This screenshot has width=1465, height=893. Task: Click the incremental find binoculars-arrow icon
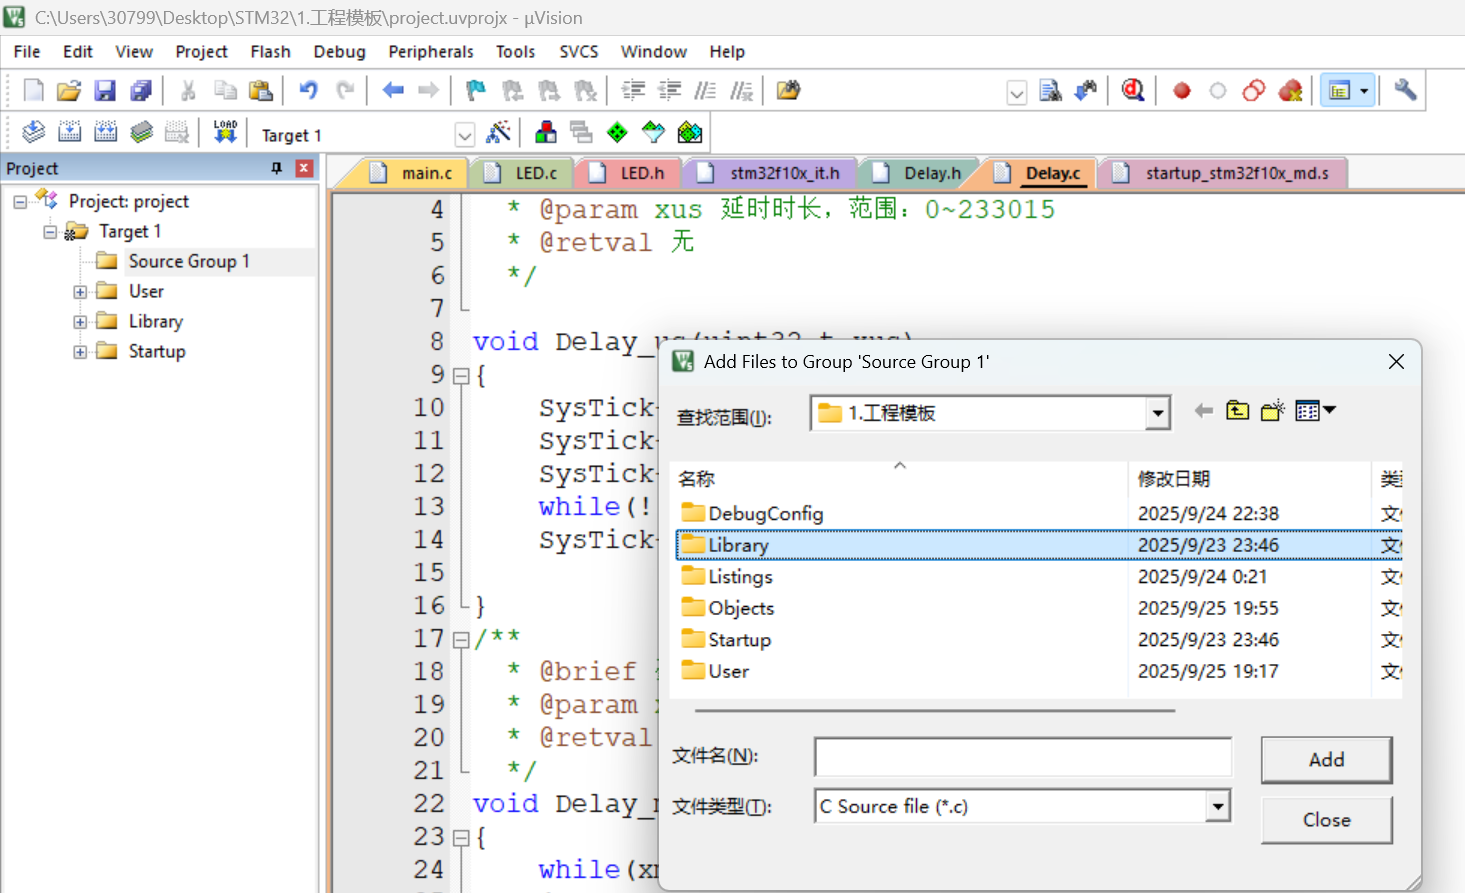pyautogui.click(x=1086, y=91)
